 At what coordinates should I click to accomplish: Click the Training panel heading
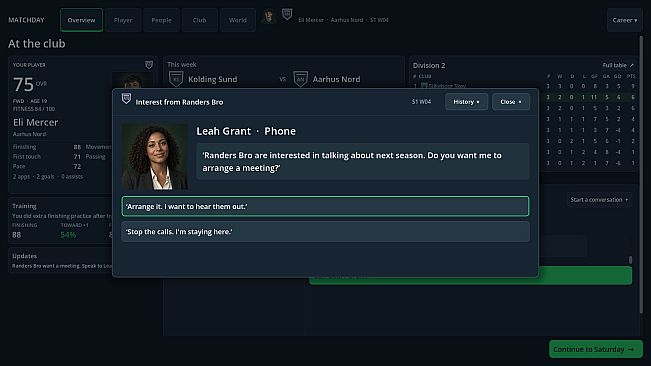coord(24,206)
